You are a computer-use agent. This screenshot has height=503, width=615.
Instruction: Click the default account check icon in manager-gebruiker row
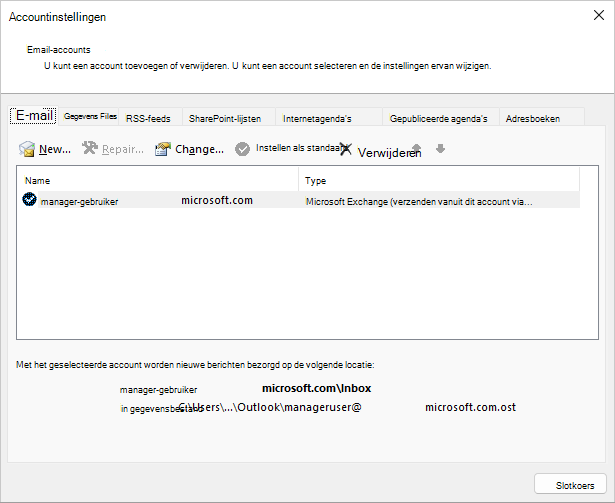click(x=29, y=199)
